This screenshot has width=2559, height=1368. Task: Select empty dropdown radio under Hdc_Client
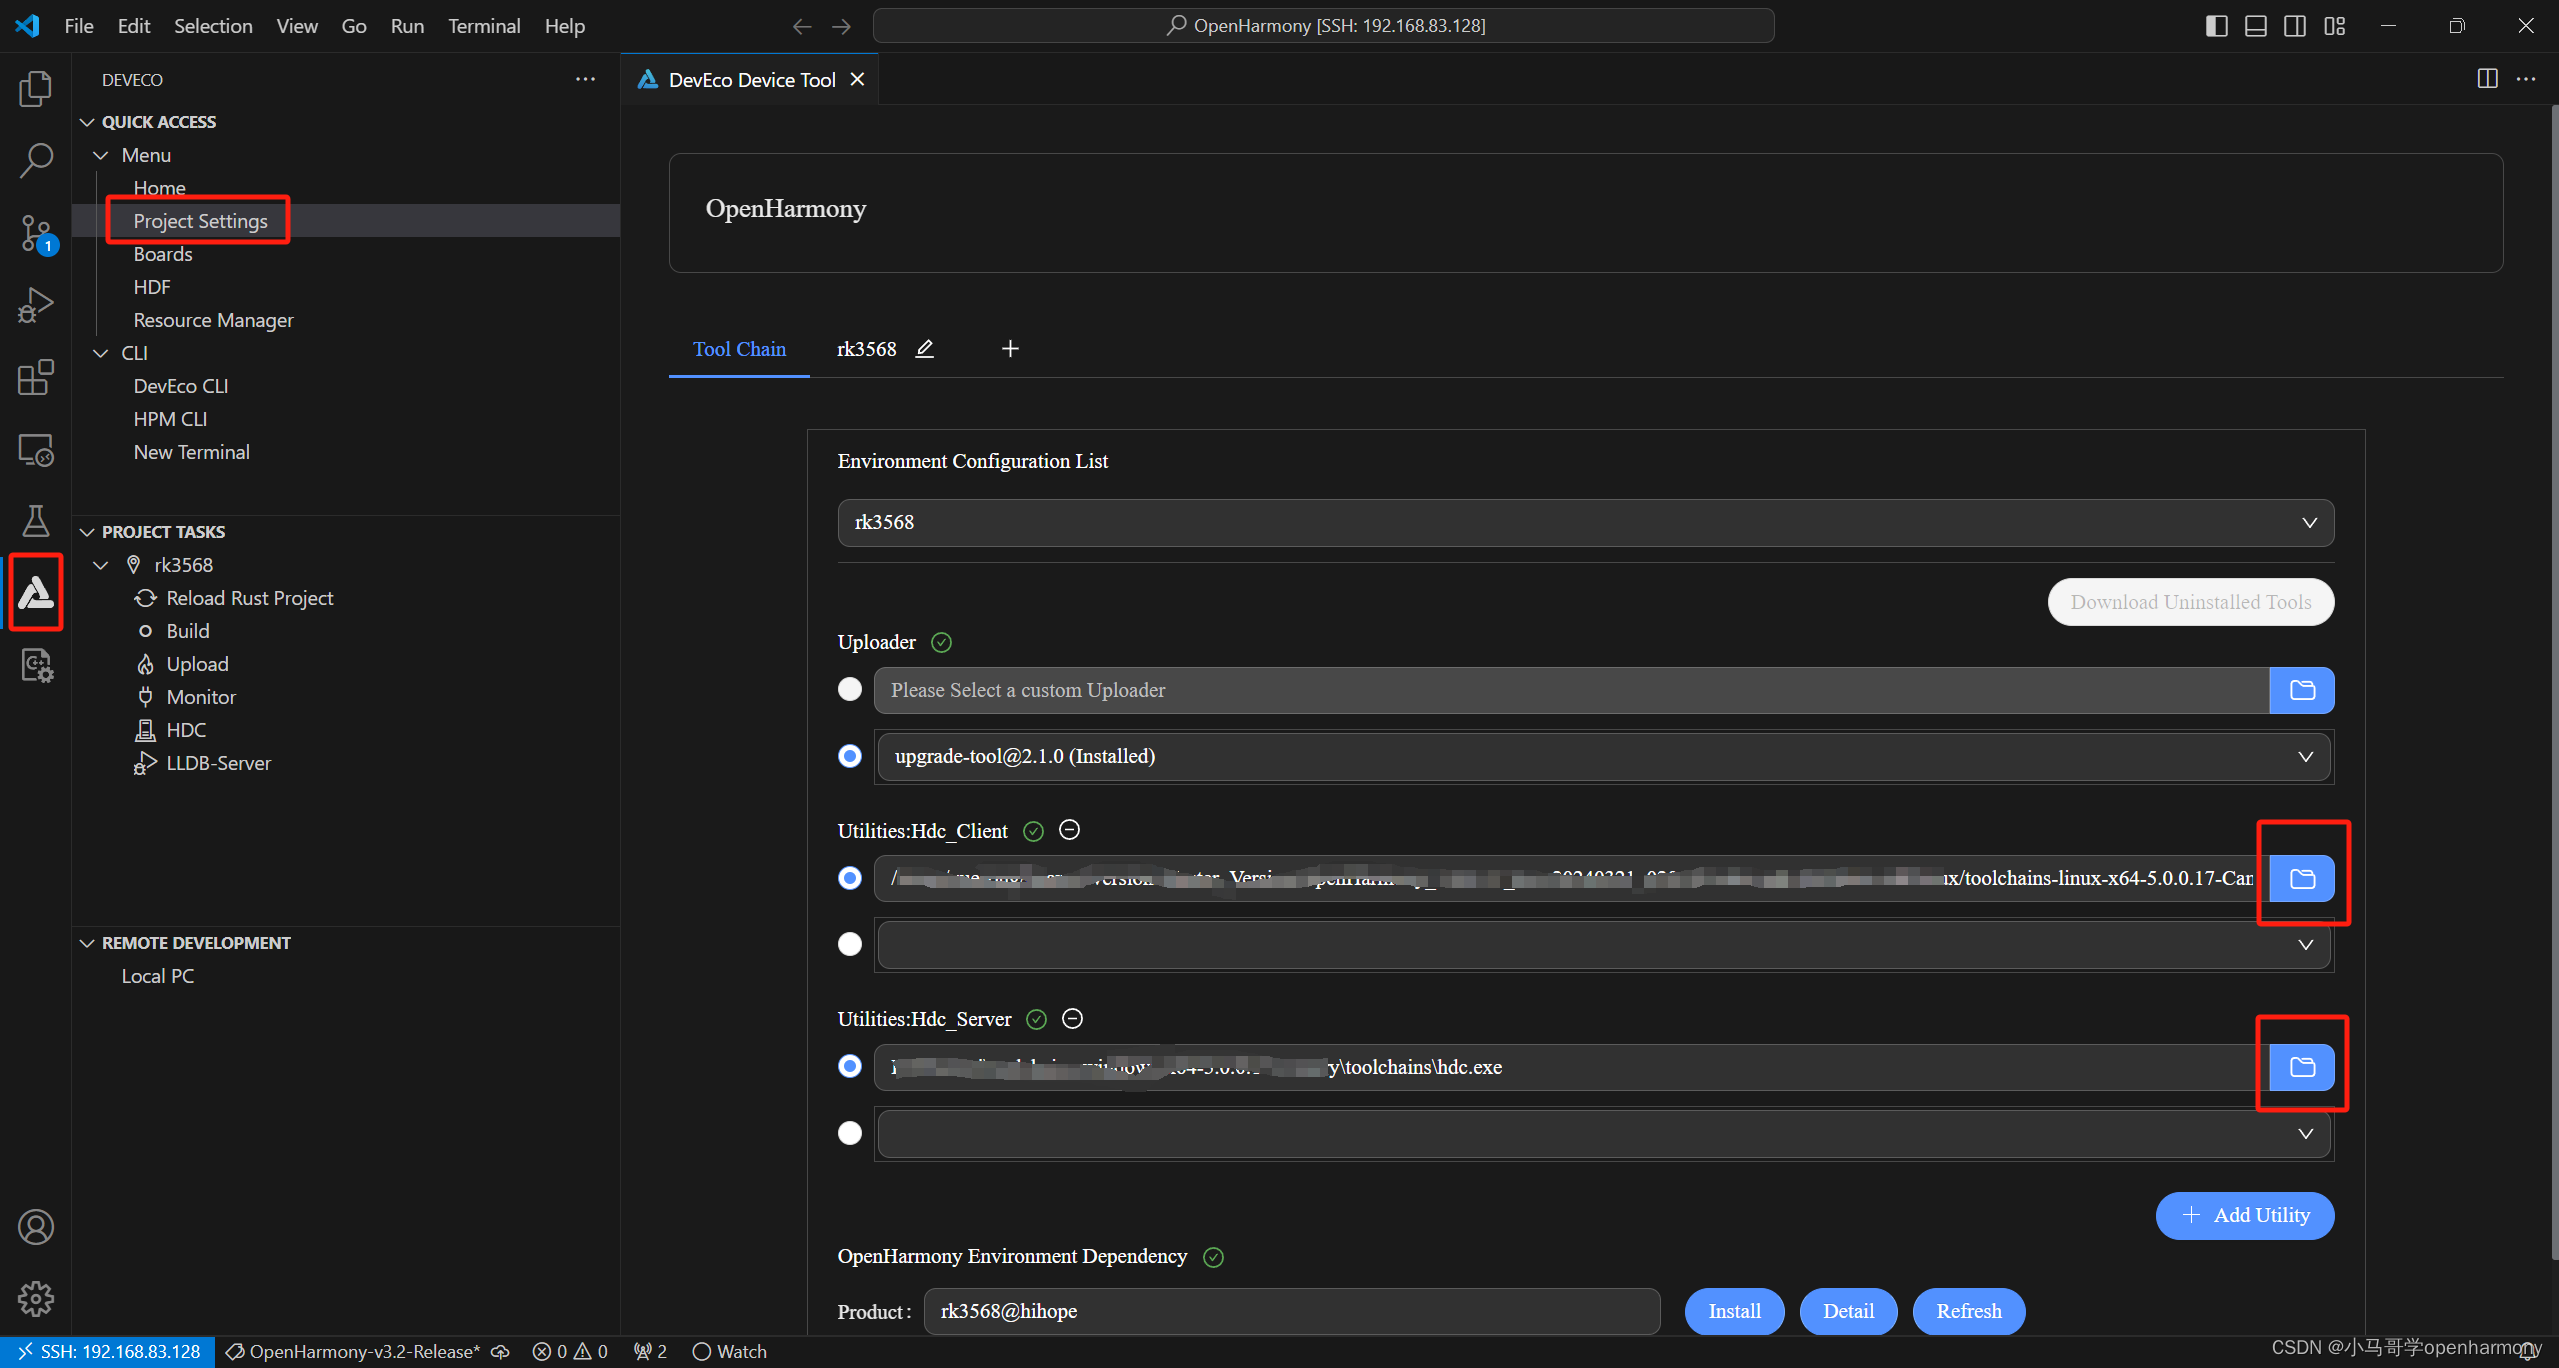click(x=850, y=944)
